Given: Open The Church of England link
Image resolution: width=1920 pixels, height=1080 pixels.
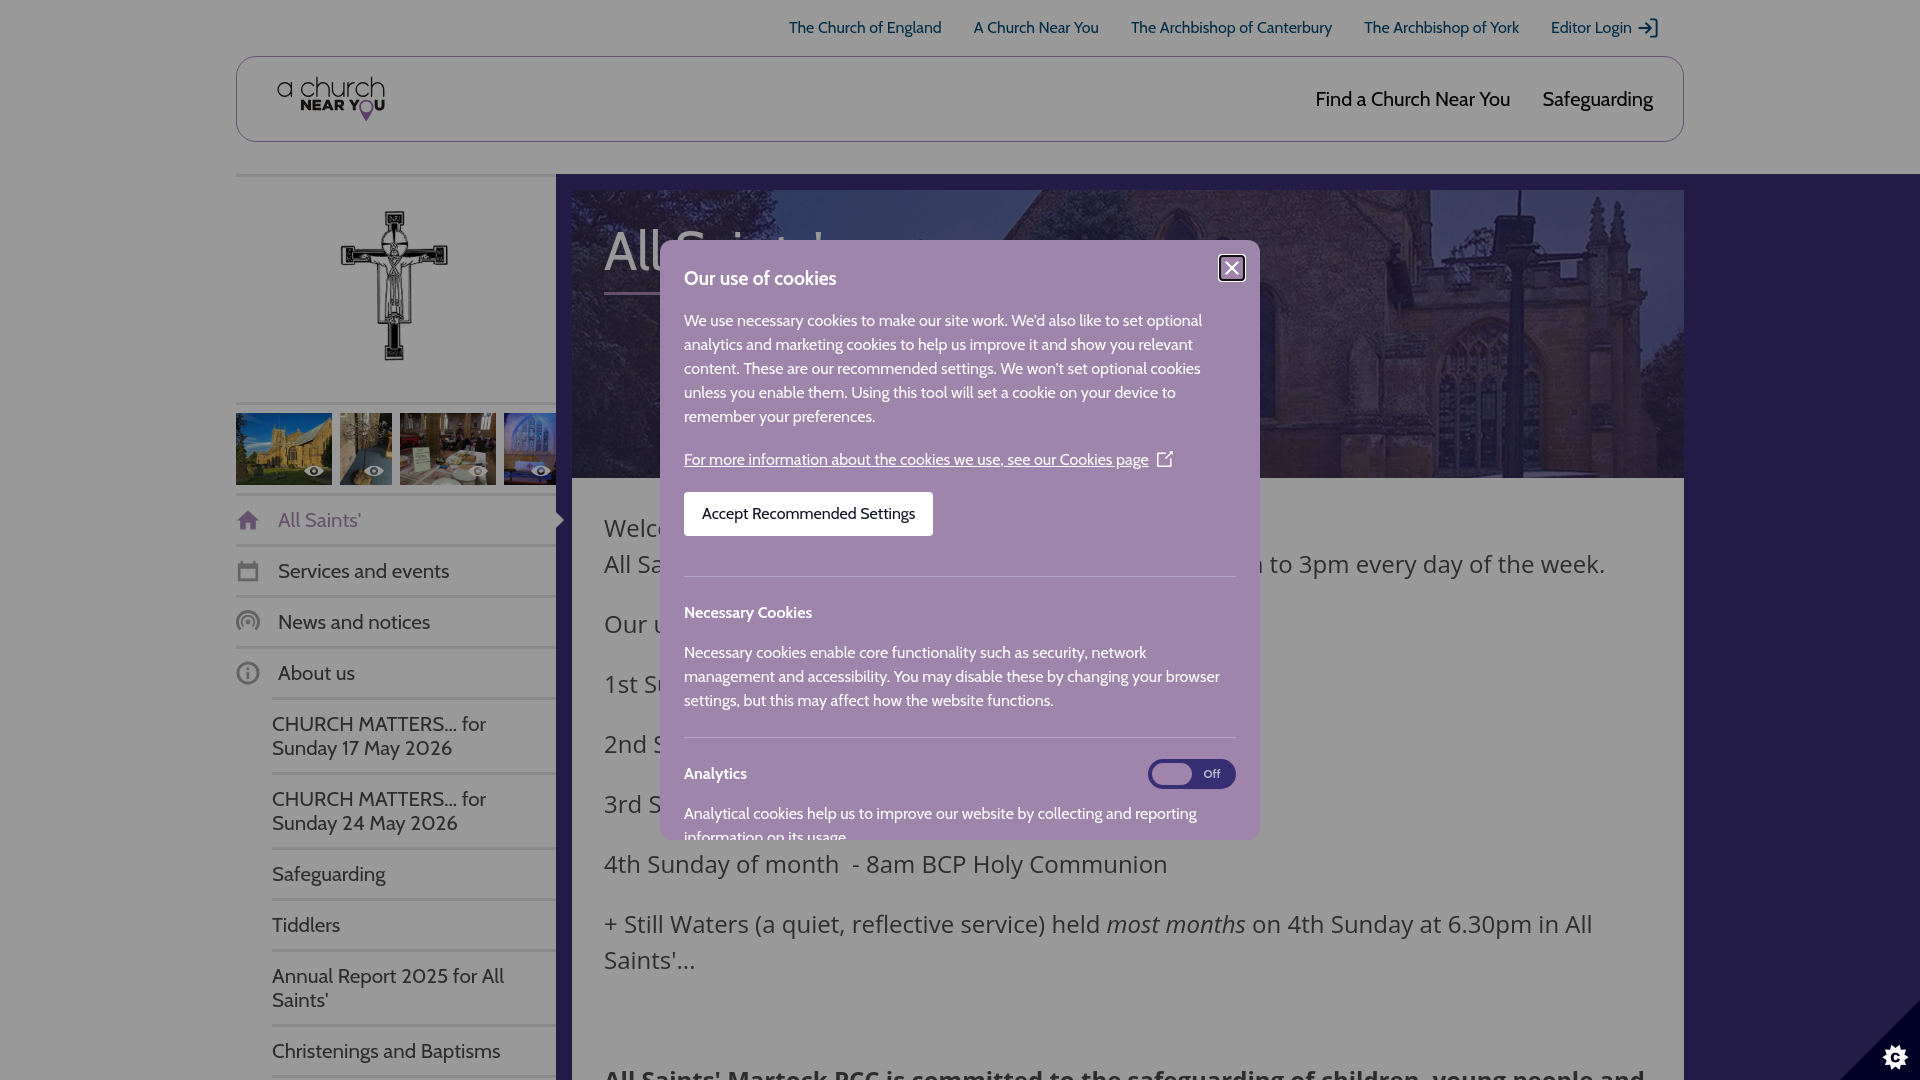Looking at the screenshot, I should tap(865, 28).
